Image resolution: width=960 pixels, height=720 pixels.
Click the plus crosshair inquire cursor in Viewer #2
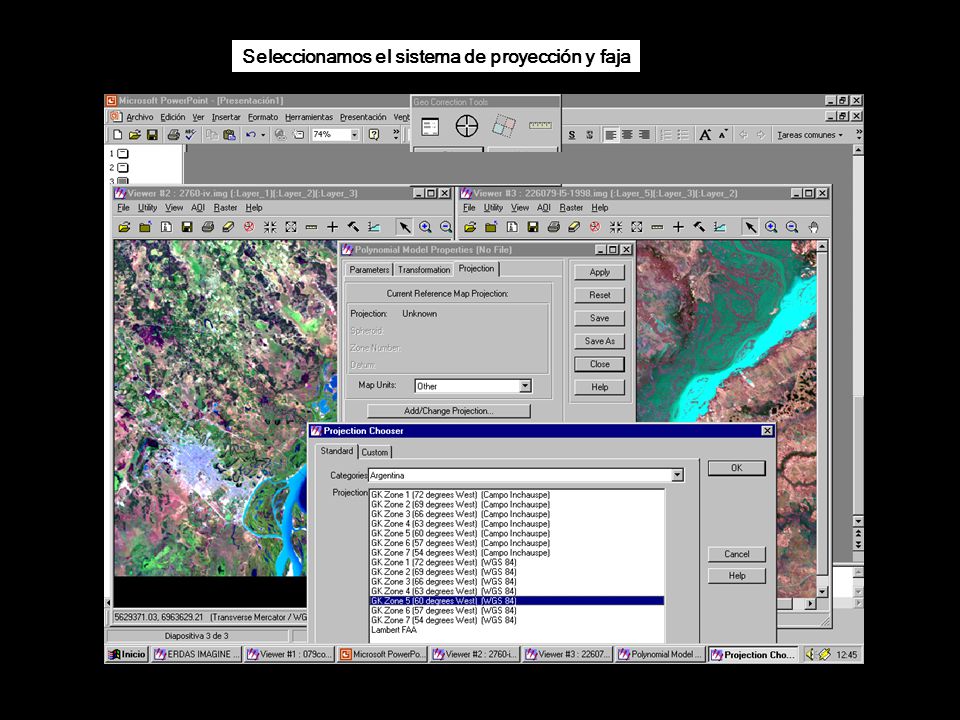tap(332, 227)
